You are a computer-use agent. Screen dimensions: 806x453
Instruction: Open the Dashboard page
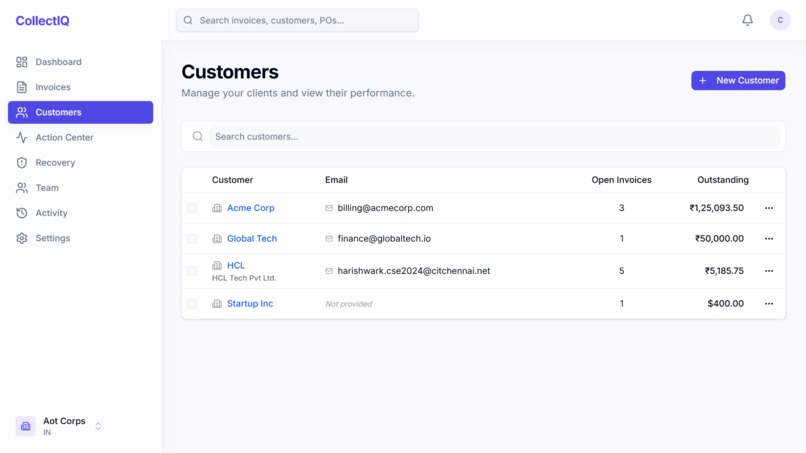pyautogui.click(x=80, y=62)
